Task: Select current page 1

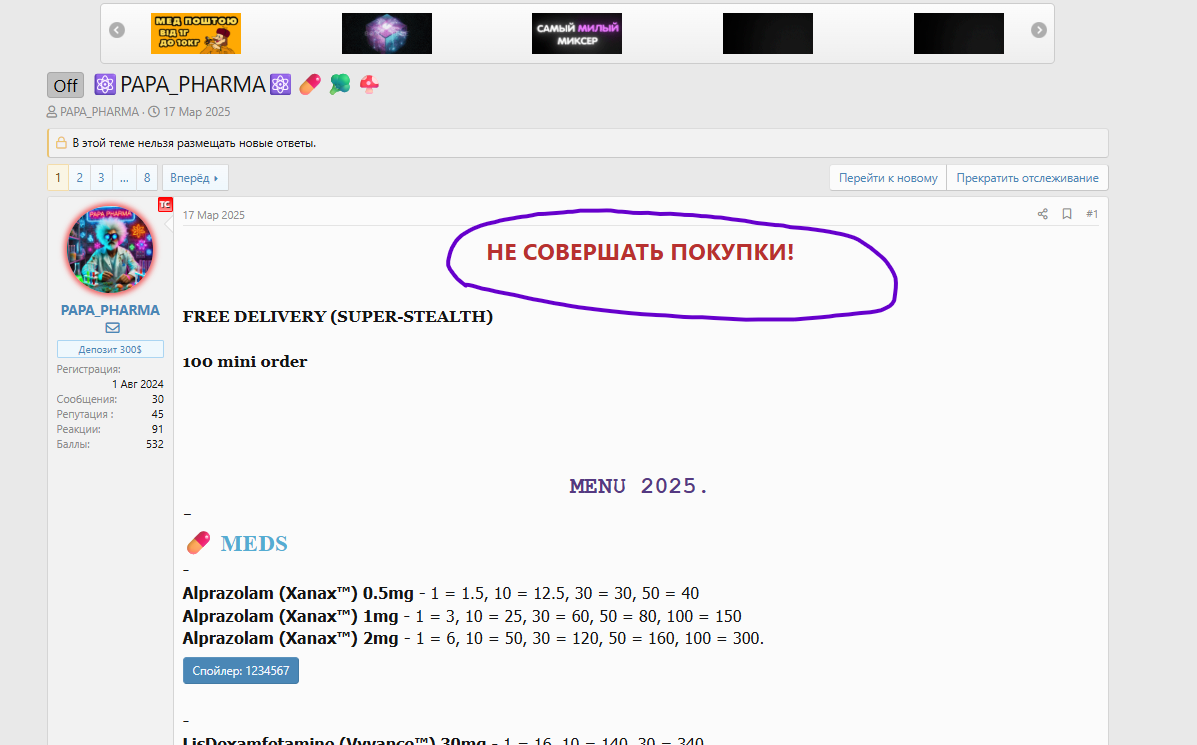Action: pos(58,178)
